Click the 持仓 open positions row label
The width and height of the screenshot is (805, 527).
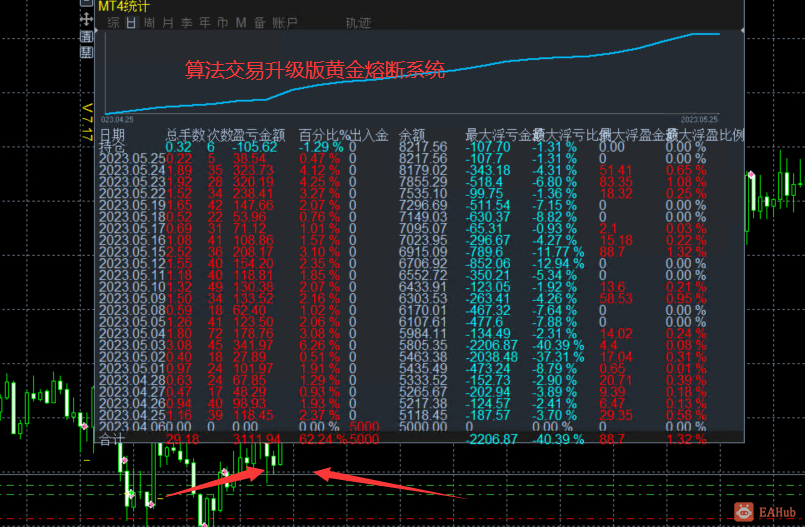tap(112, 147)
